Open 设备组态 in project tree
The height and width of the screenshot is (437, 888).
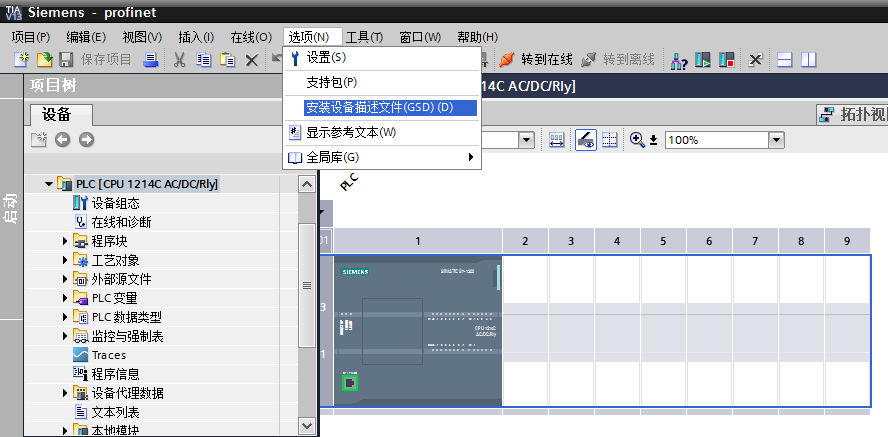click(115, 203)
